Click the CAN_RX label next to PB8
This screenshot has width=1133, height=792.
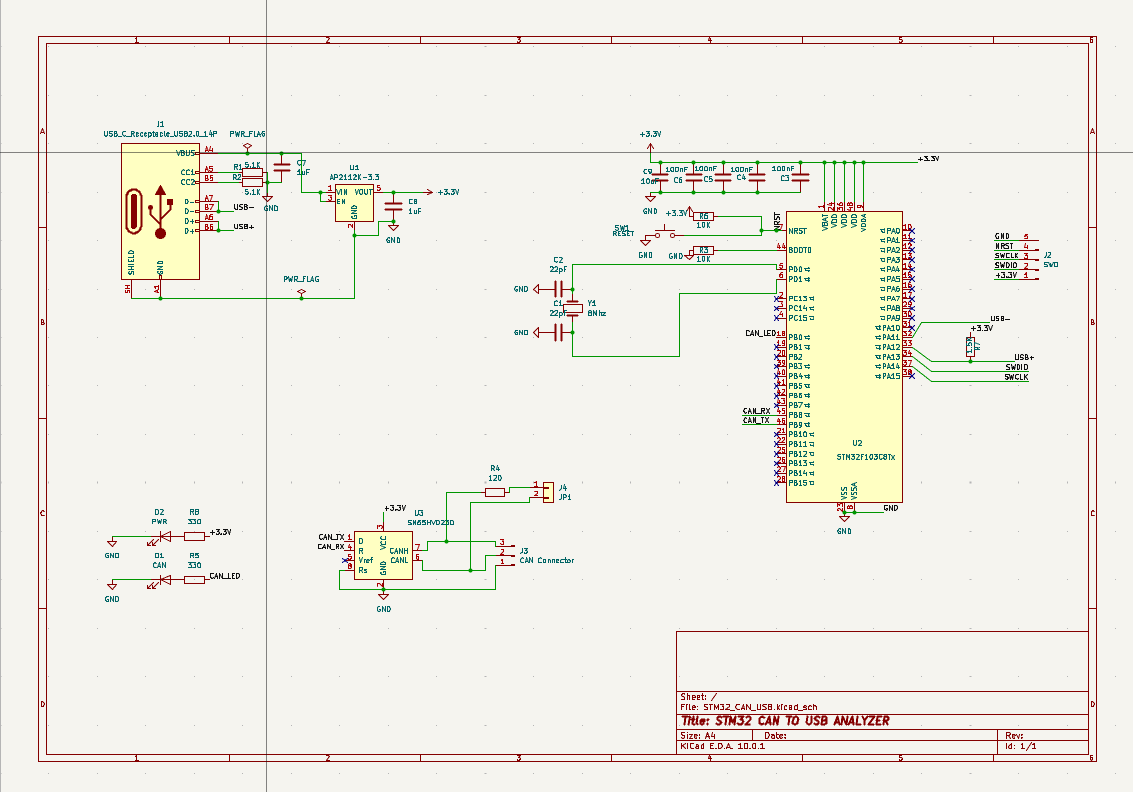tap(757, 411)
